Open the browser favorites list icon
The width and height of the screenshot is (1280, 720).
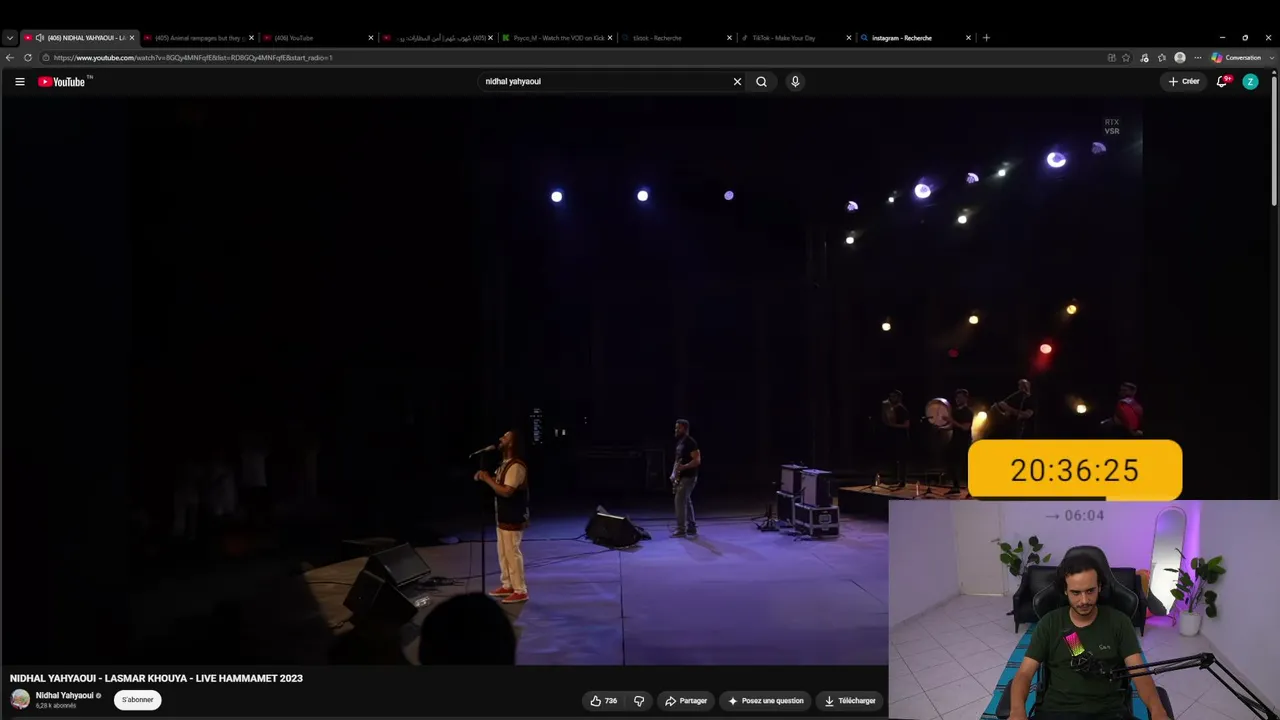pyautogui.click(x=1162, y=58)
